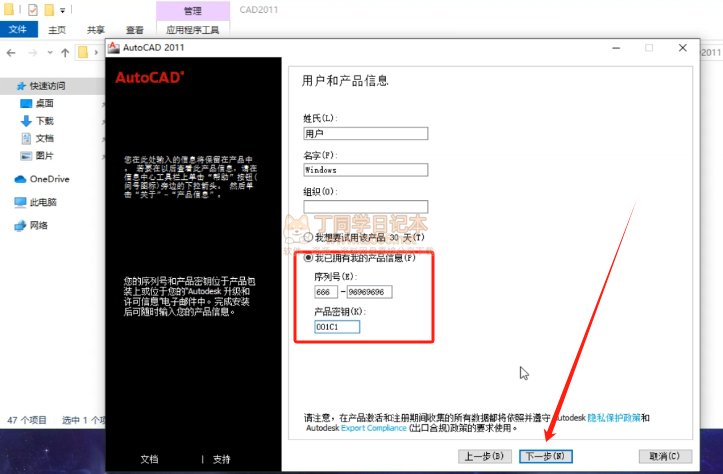Click the serial number prefix field 666
The image size is (723, 474).
326,292
